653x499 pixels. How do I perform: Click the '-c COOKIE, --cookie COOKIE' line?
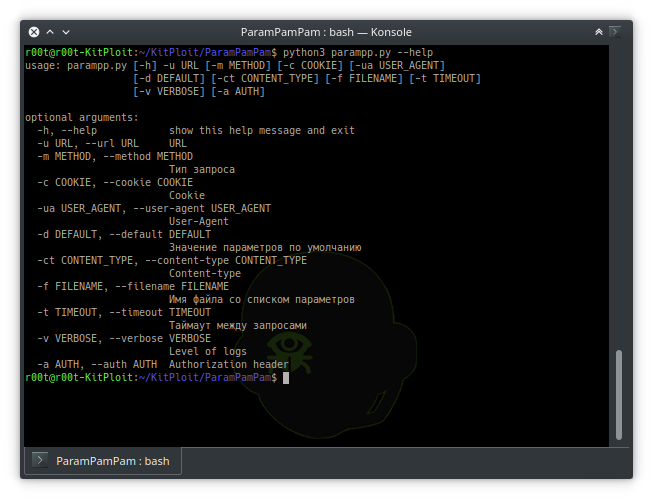(x=115, y=182)
